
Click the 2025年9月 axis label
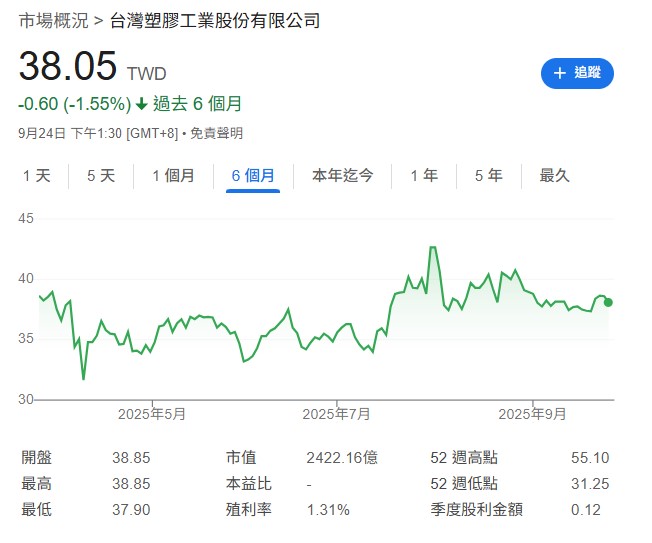(532, 414)
